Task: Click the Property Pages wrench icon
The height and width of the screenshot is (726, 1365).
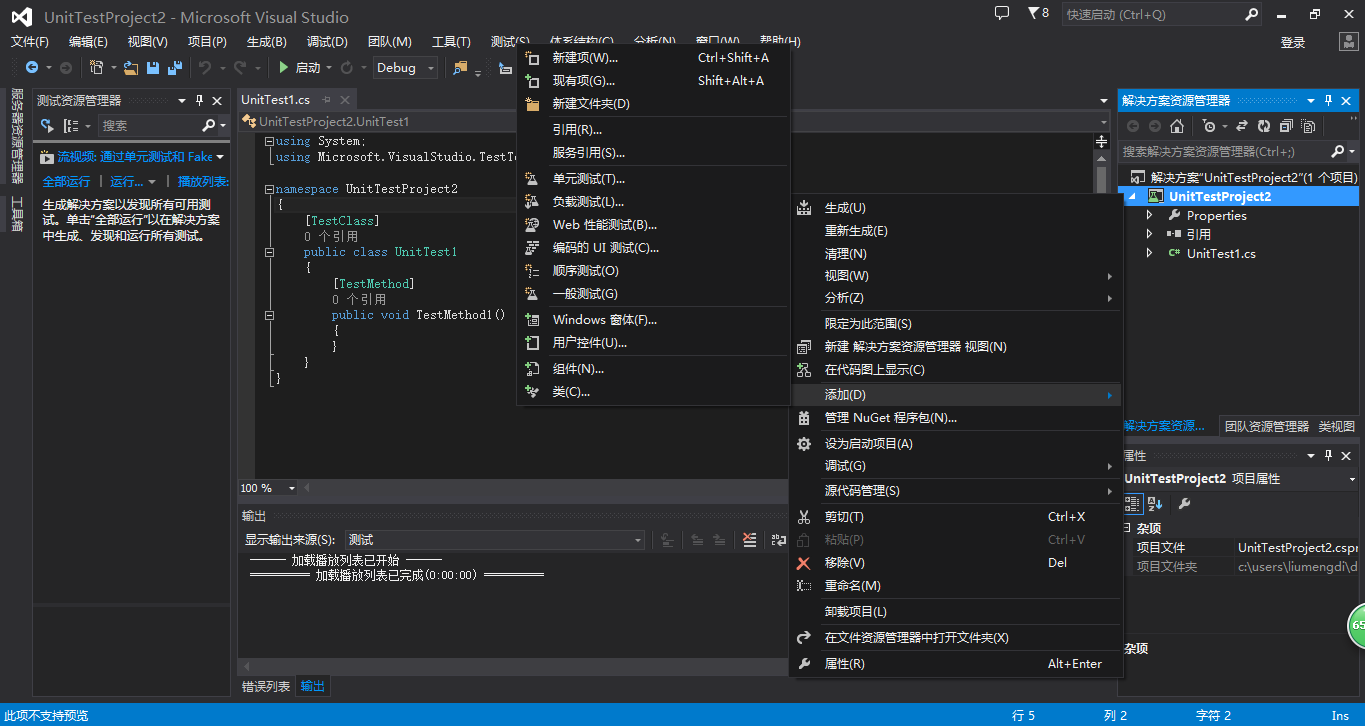Action: (x=1184, y=504)
